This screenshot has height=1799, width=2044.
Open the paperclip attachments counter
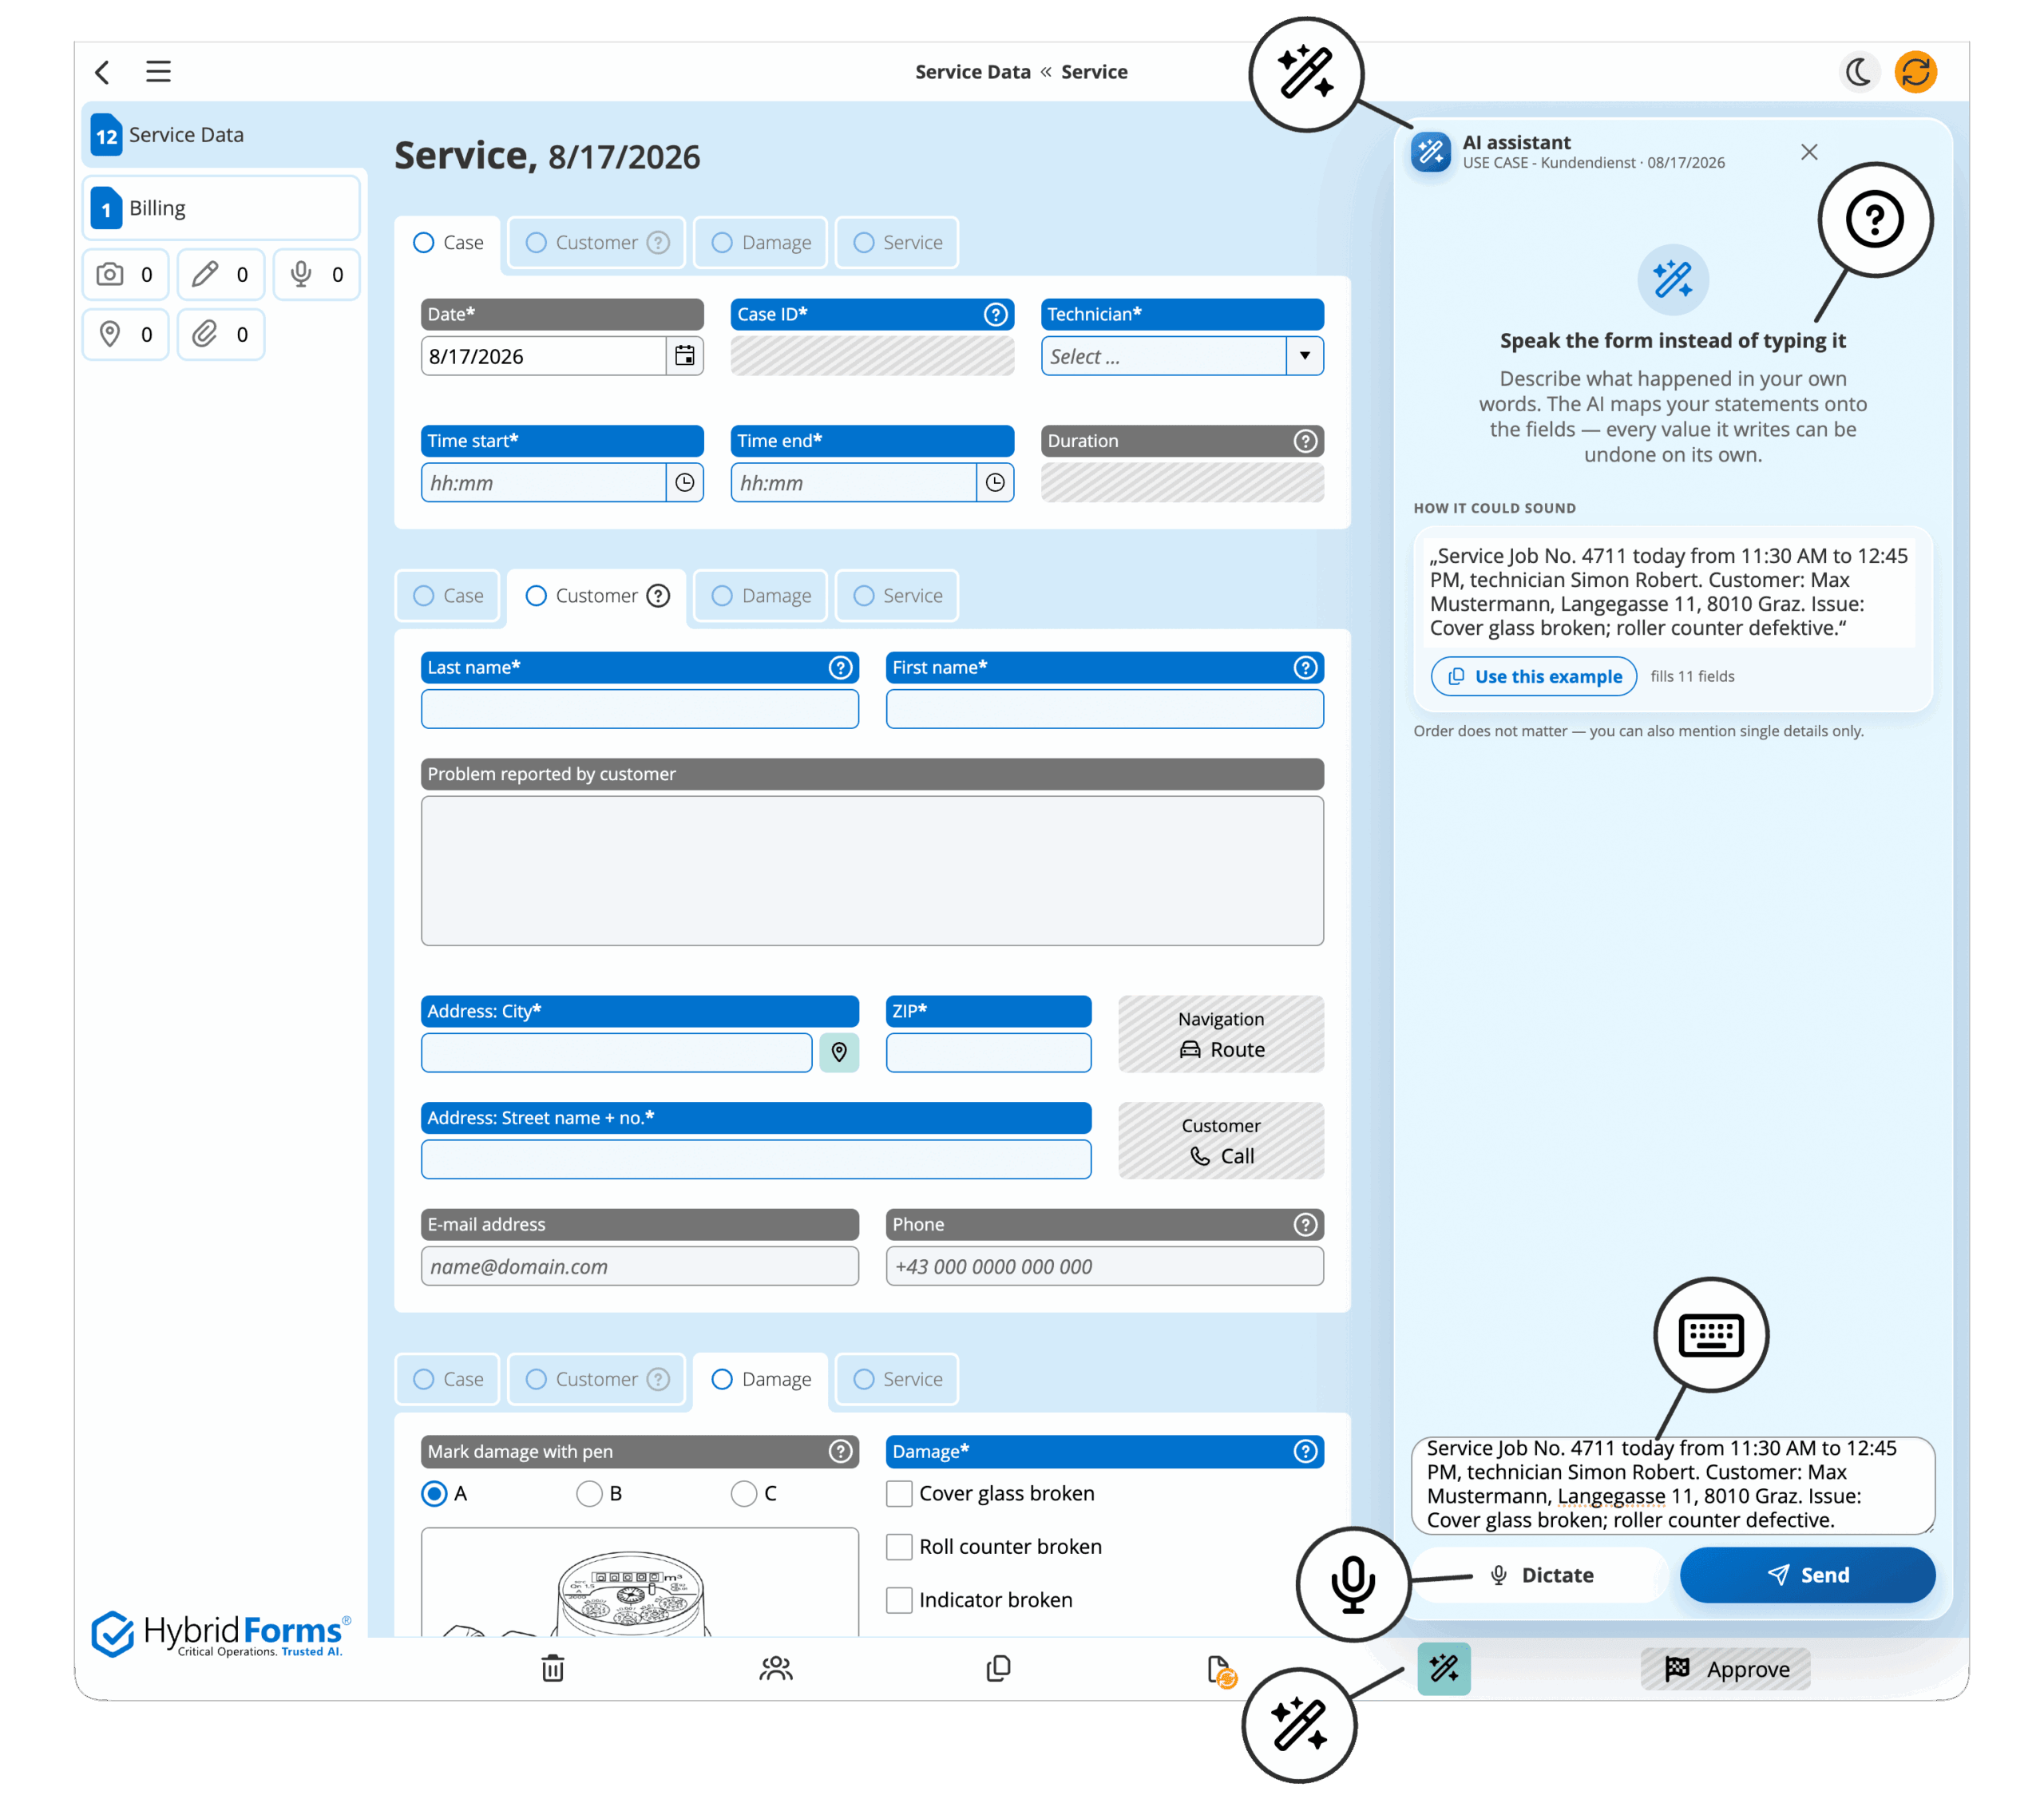coord(221,334)
